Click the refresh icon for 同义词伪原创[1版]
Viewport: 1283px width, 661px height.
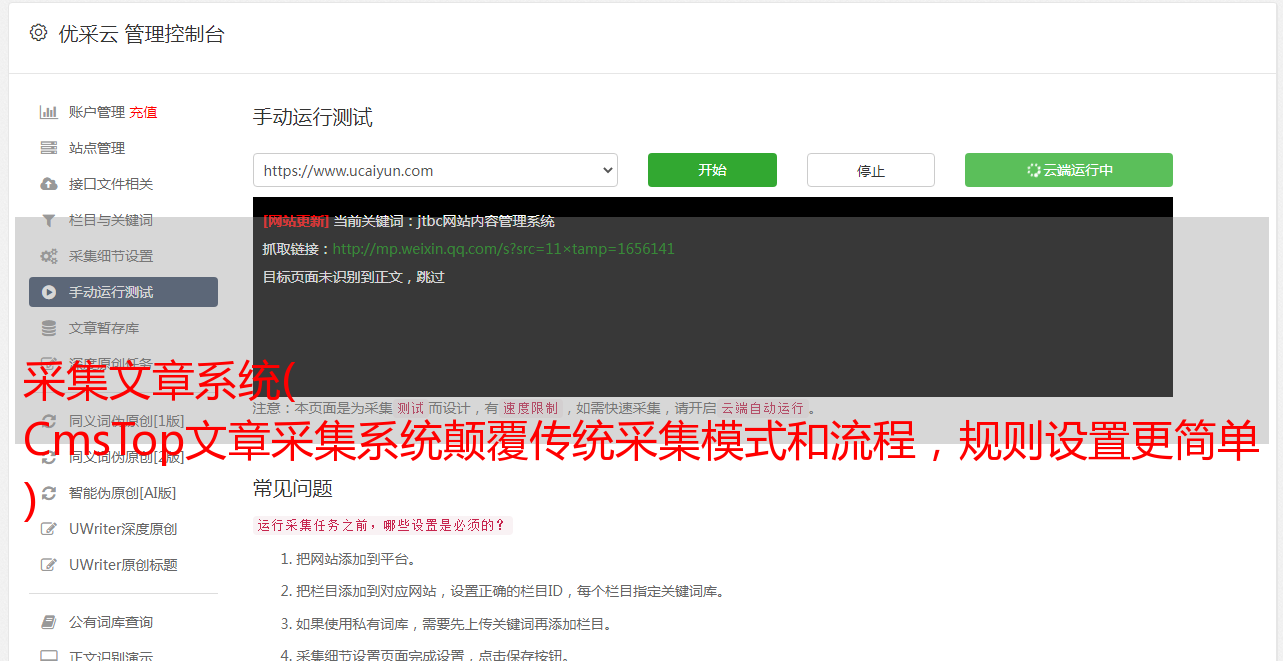tap(48, 421)
